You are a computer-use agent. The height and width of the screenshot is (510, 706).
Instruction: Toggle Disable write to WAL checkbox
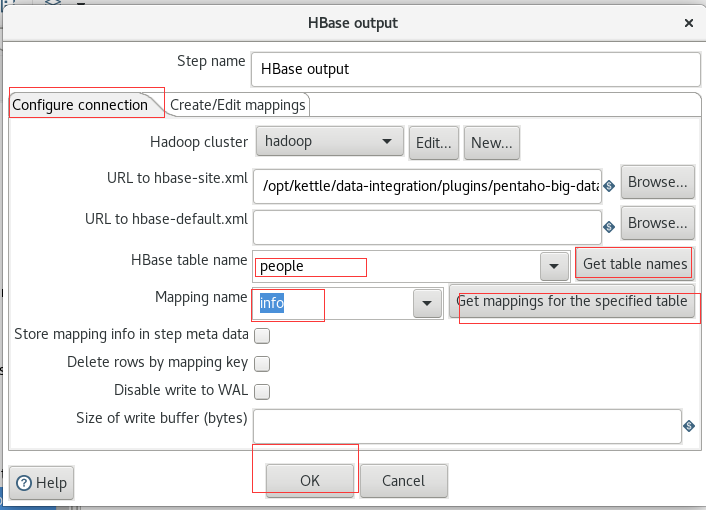coord(262,391)
